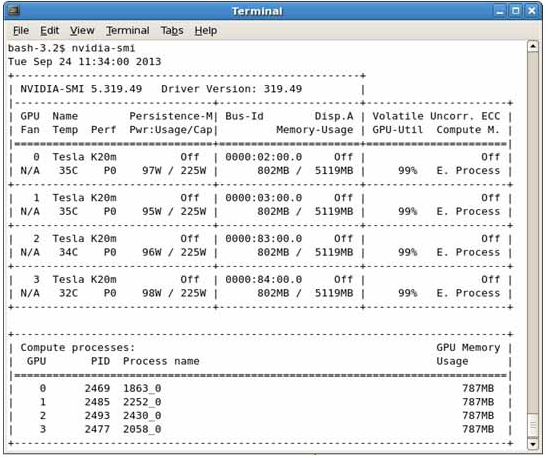Screen dimensions: 548x458
Task: Click process name 2058_0
Action: 142,429
